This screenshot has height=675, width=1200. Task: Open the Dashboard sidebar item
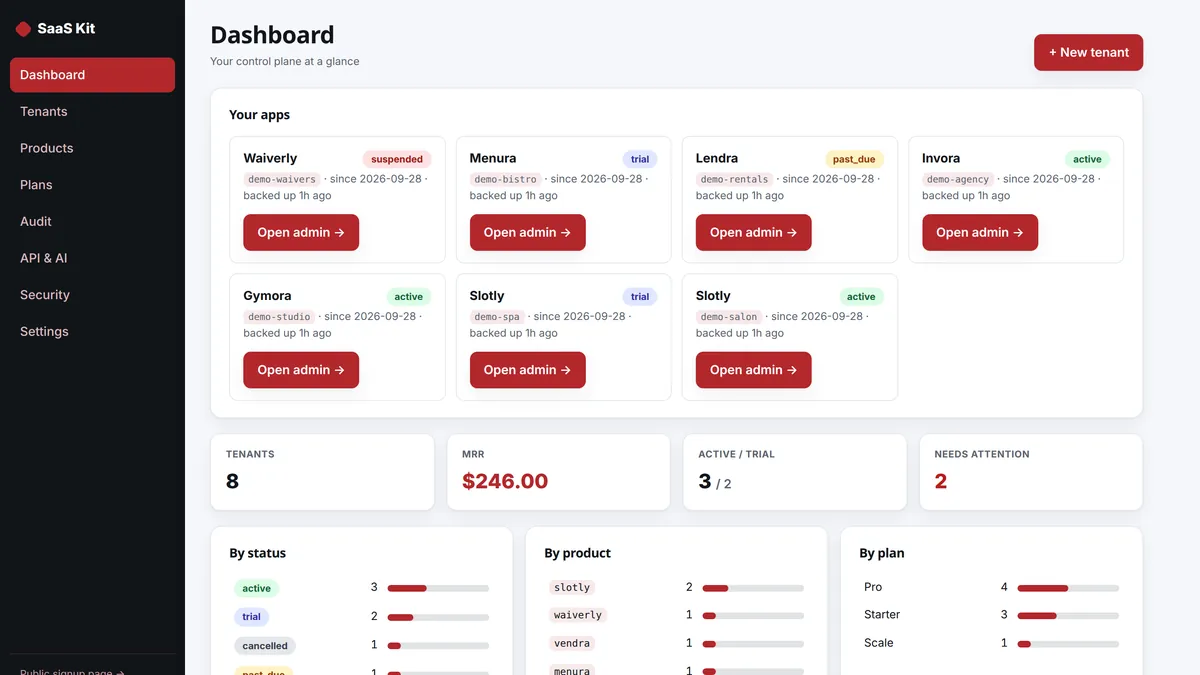pos(92,75)
